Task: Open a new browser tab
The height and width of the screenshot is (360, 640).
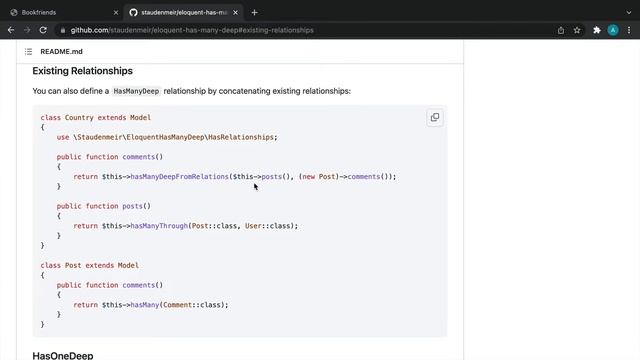Action: pos(254,13)
